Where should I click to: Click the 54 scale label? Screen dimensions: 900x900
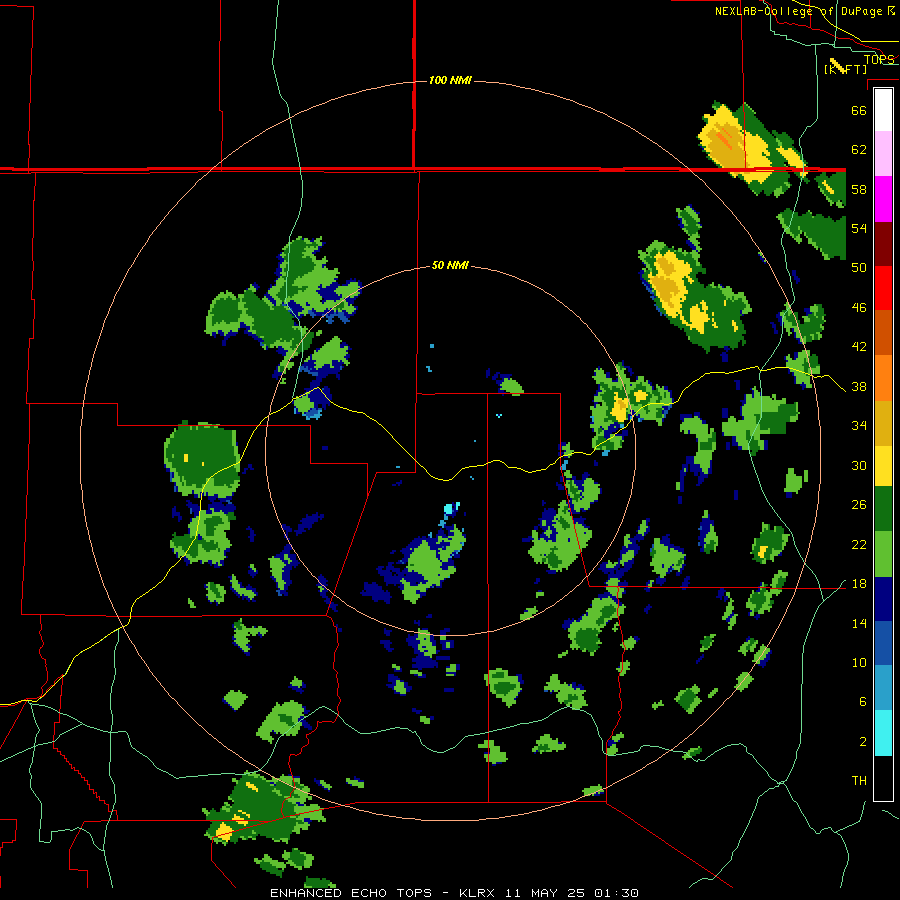(x=859, y=228)
